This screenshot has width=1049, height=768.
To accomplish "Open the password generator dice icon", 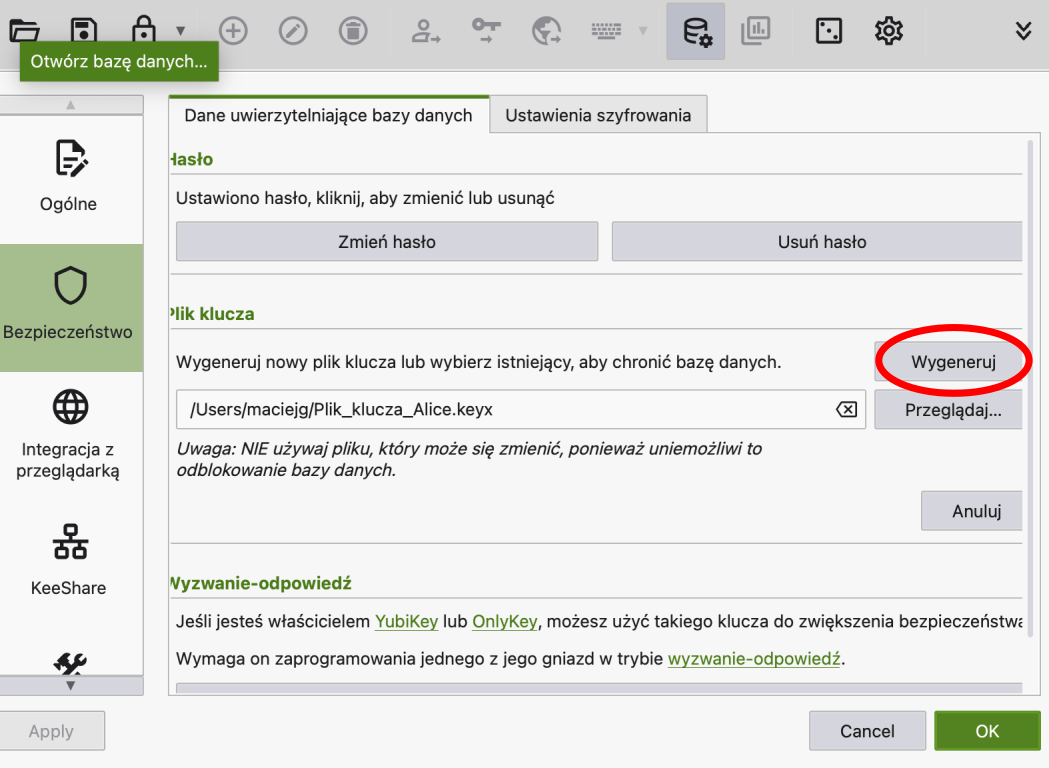I will 829,31.
